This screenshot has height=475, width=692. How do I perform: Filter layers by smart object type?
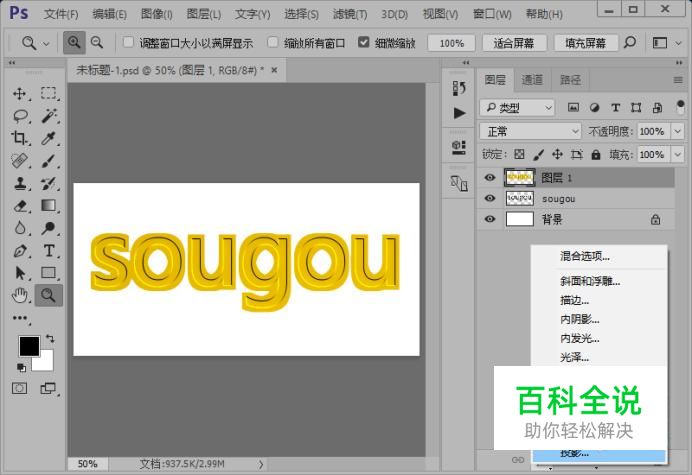(x=657, y=107)
